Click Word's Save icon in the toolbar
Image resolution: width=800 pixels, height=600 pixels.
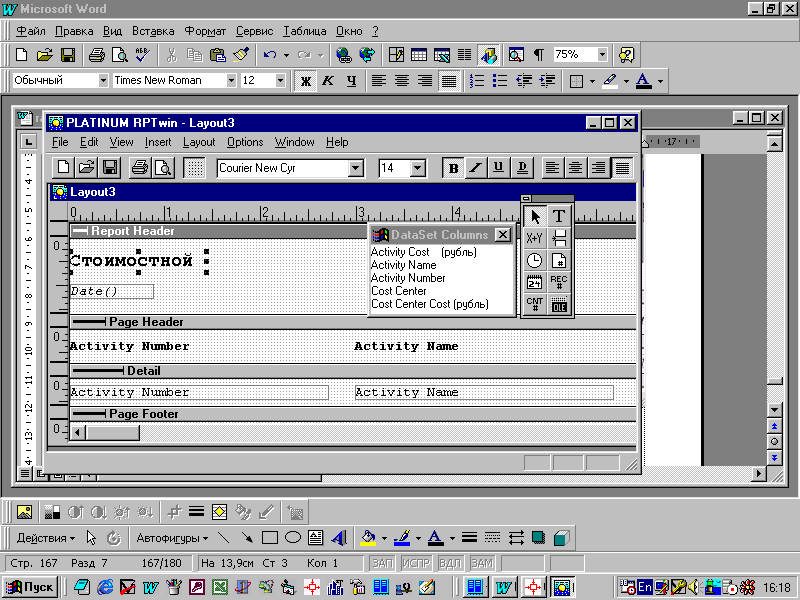point(68,55)
